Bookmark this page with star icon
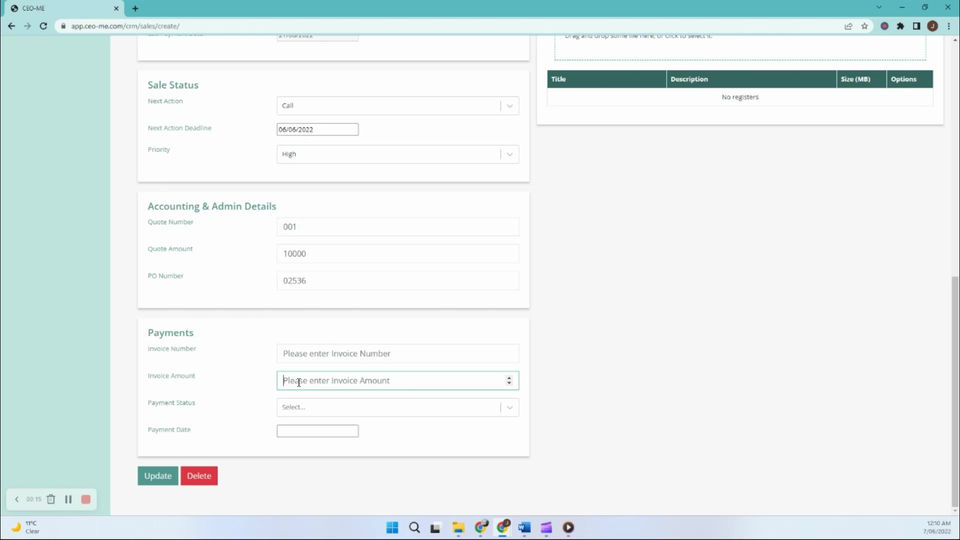The height and width of the screenshot is (540, 960). tap(864, 26)
